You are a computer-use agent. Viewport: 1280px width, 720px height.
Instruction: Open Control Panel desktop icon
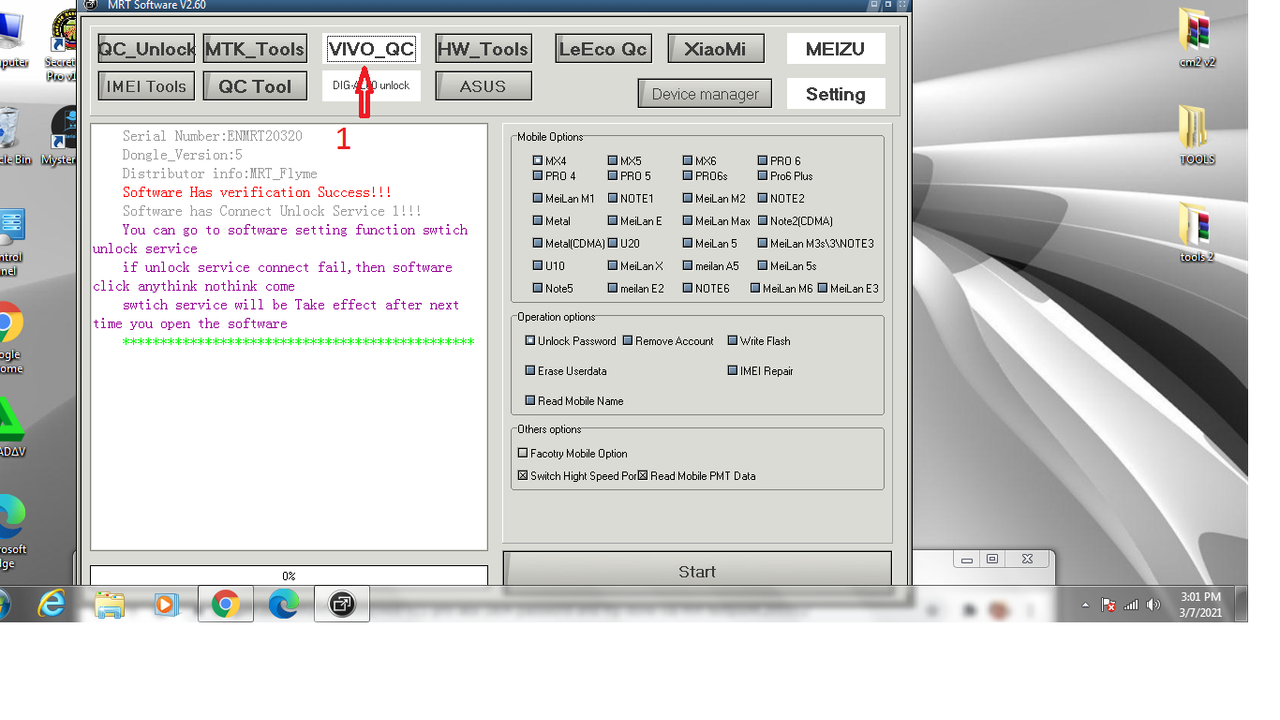(10, 242)
